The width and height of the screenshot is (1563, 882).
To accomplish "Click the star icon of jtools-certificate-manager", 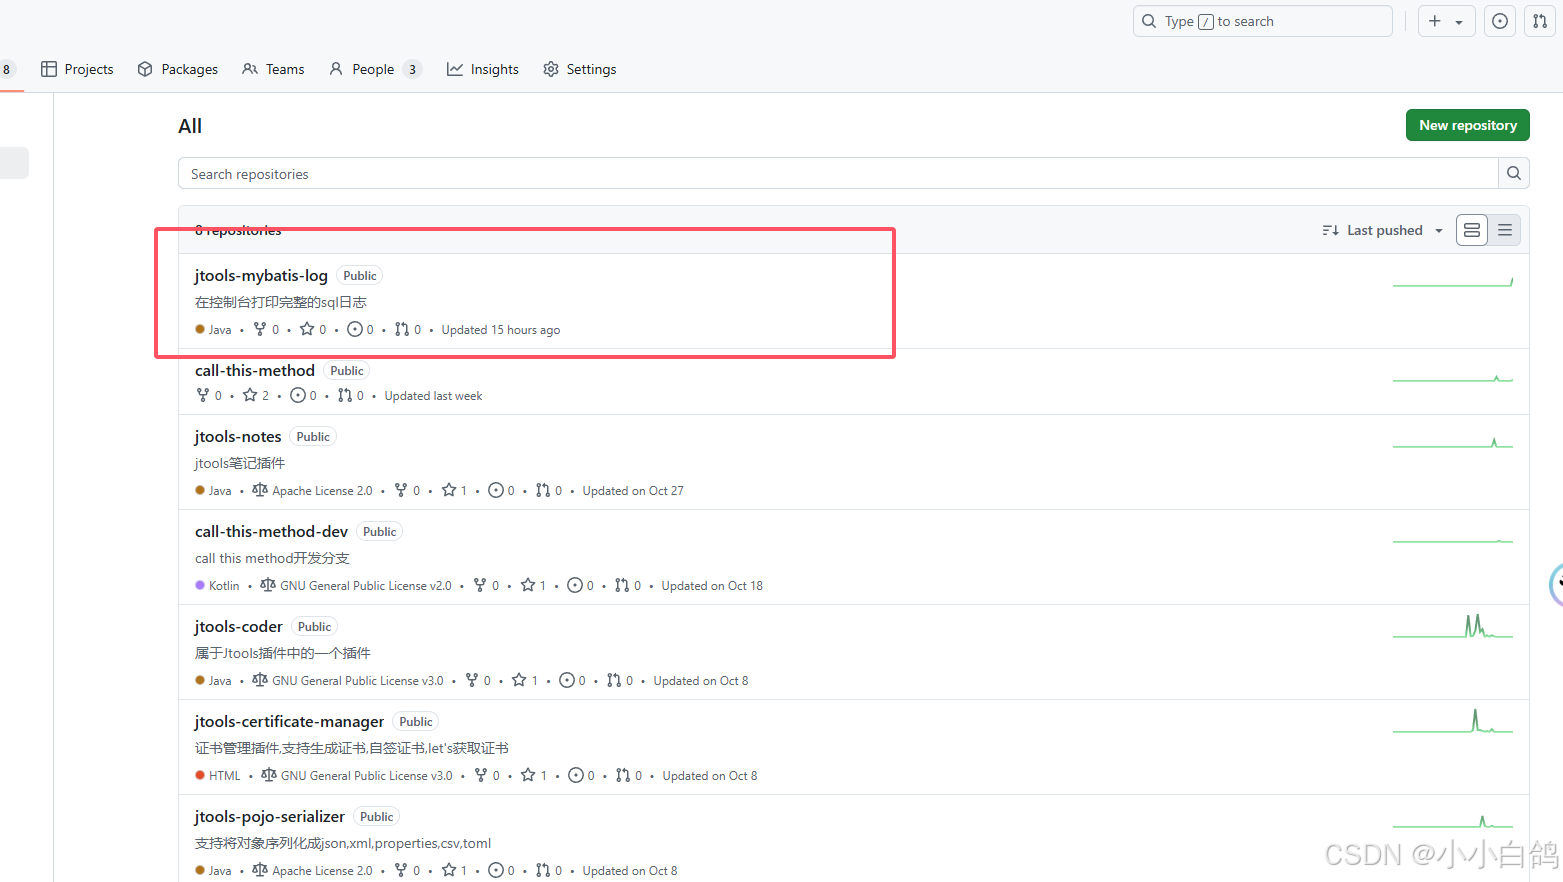I will [x=528, y=775].
